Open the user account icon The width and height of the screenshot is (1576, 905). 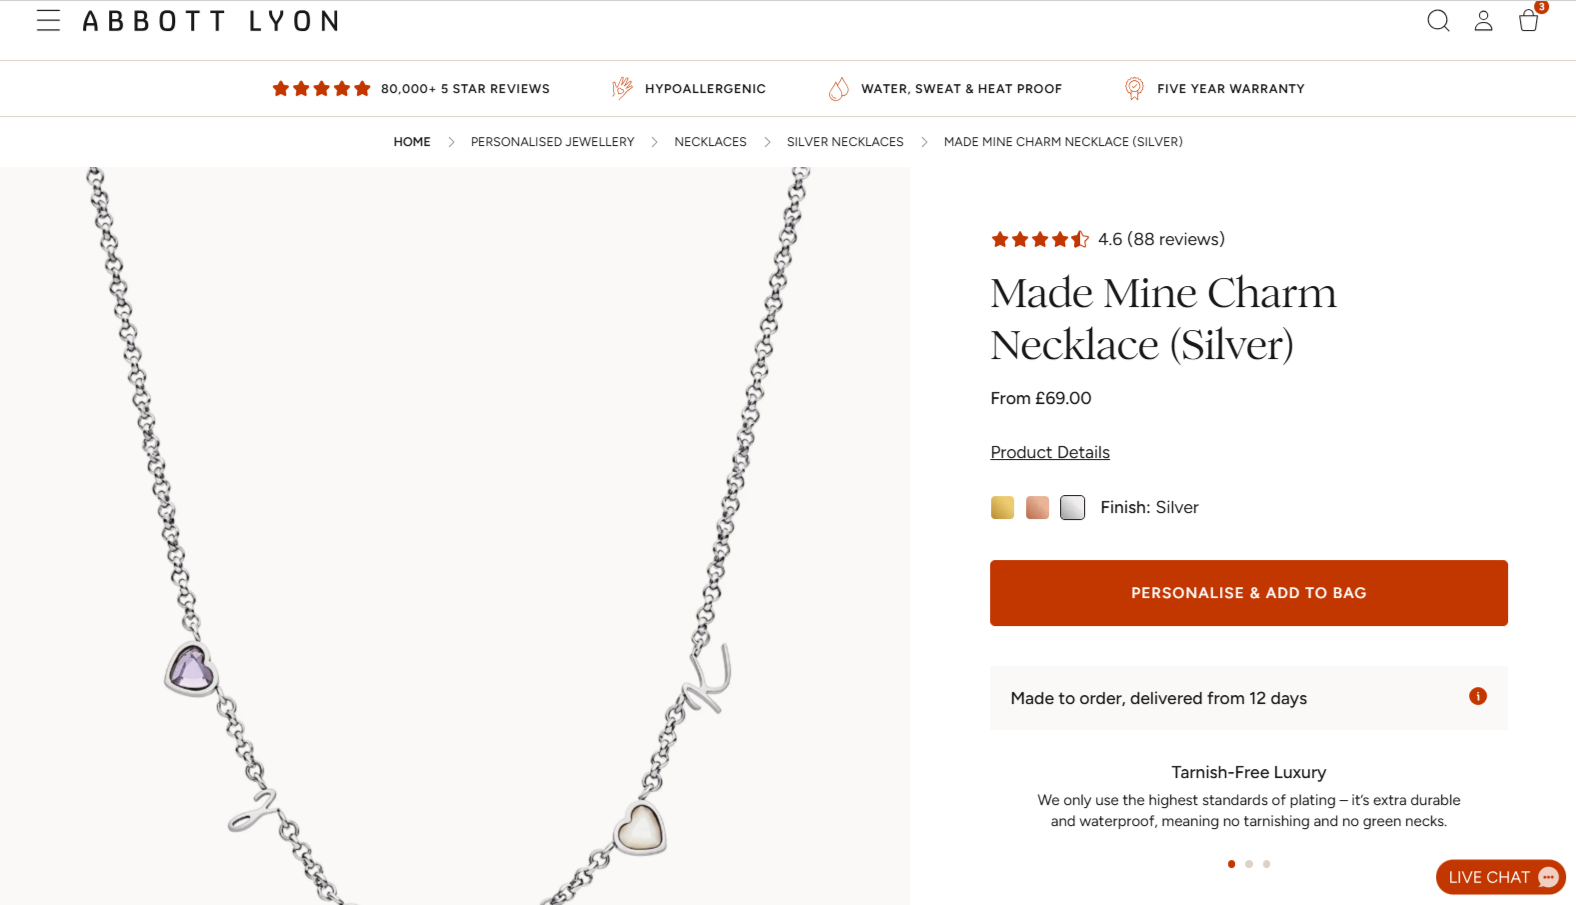point(1483,21)
